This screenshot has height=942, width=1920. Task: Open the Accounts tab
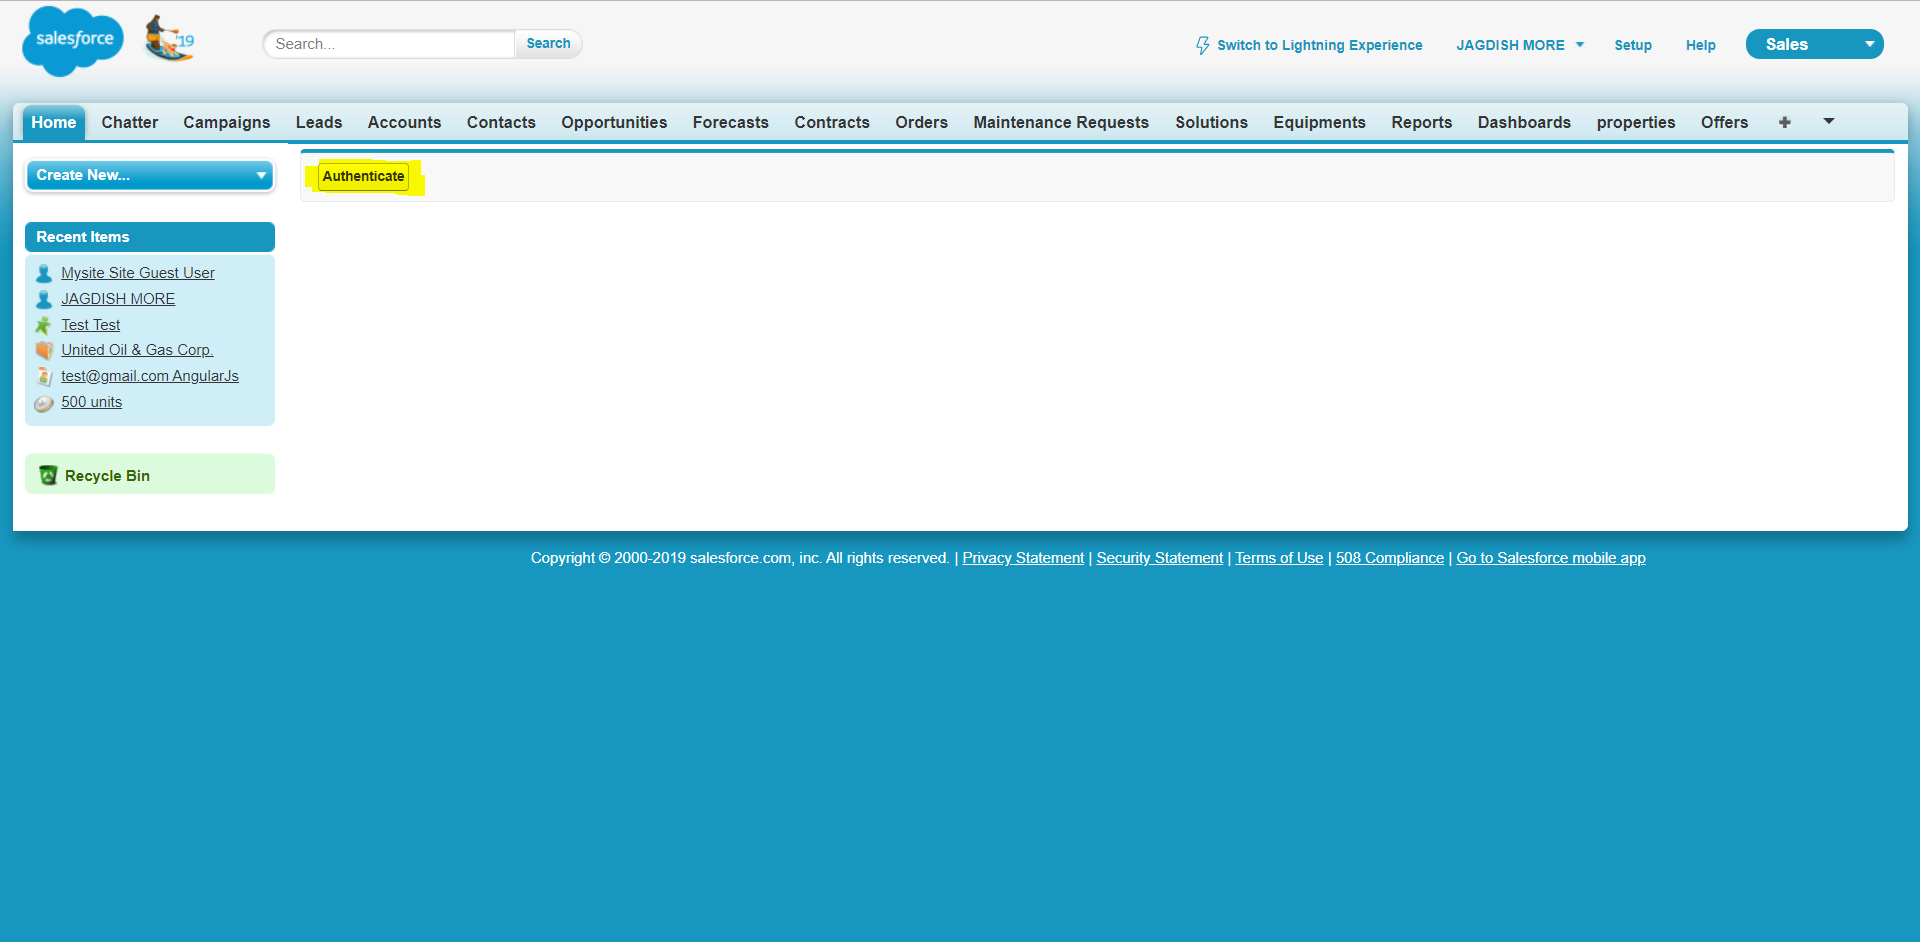pos(404,122)
